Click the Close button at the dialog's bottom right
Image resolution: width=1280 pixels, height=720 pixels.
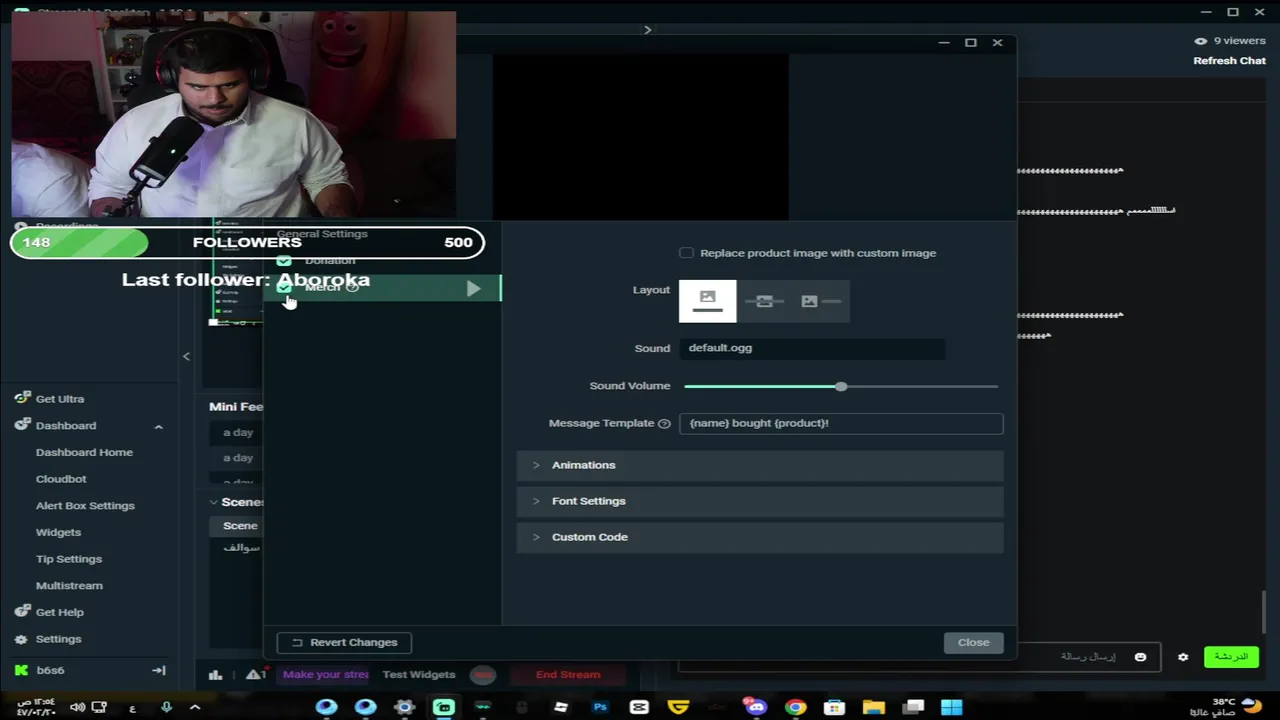[973, 643]
